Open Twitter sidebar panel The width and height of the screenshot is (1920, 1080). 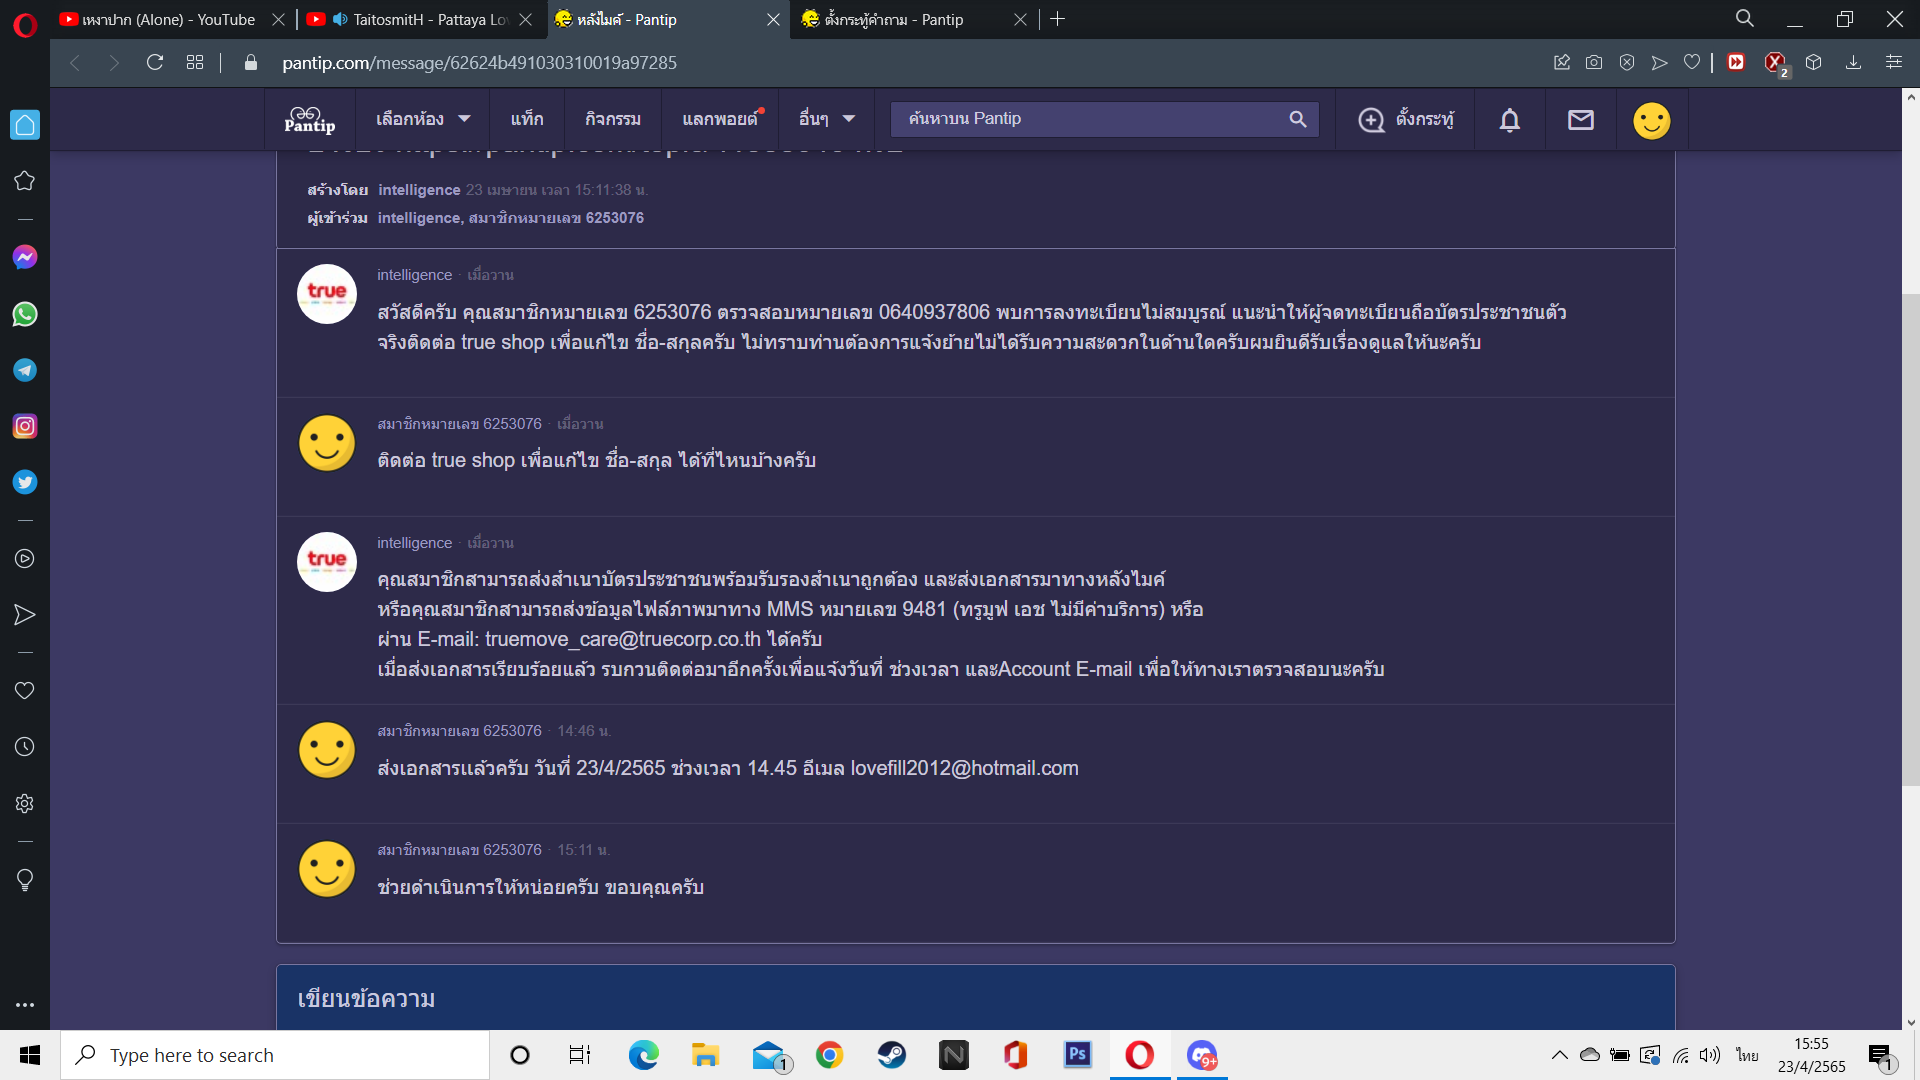pyautogui.click(x=25, y=482)
